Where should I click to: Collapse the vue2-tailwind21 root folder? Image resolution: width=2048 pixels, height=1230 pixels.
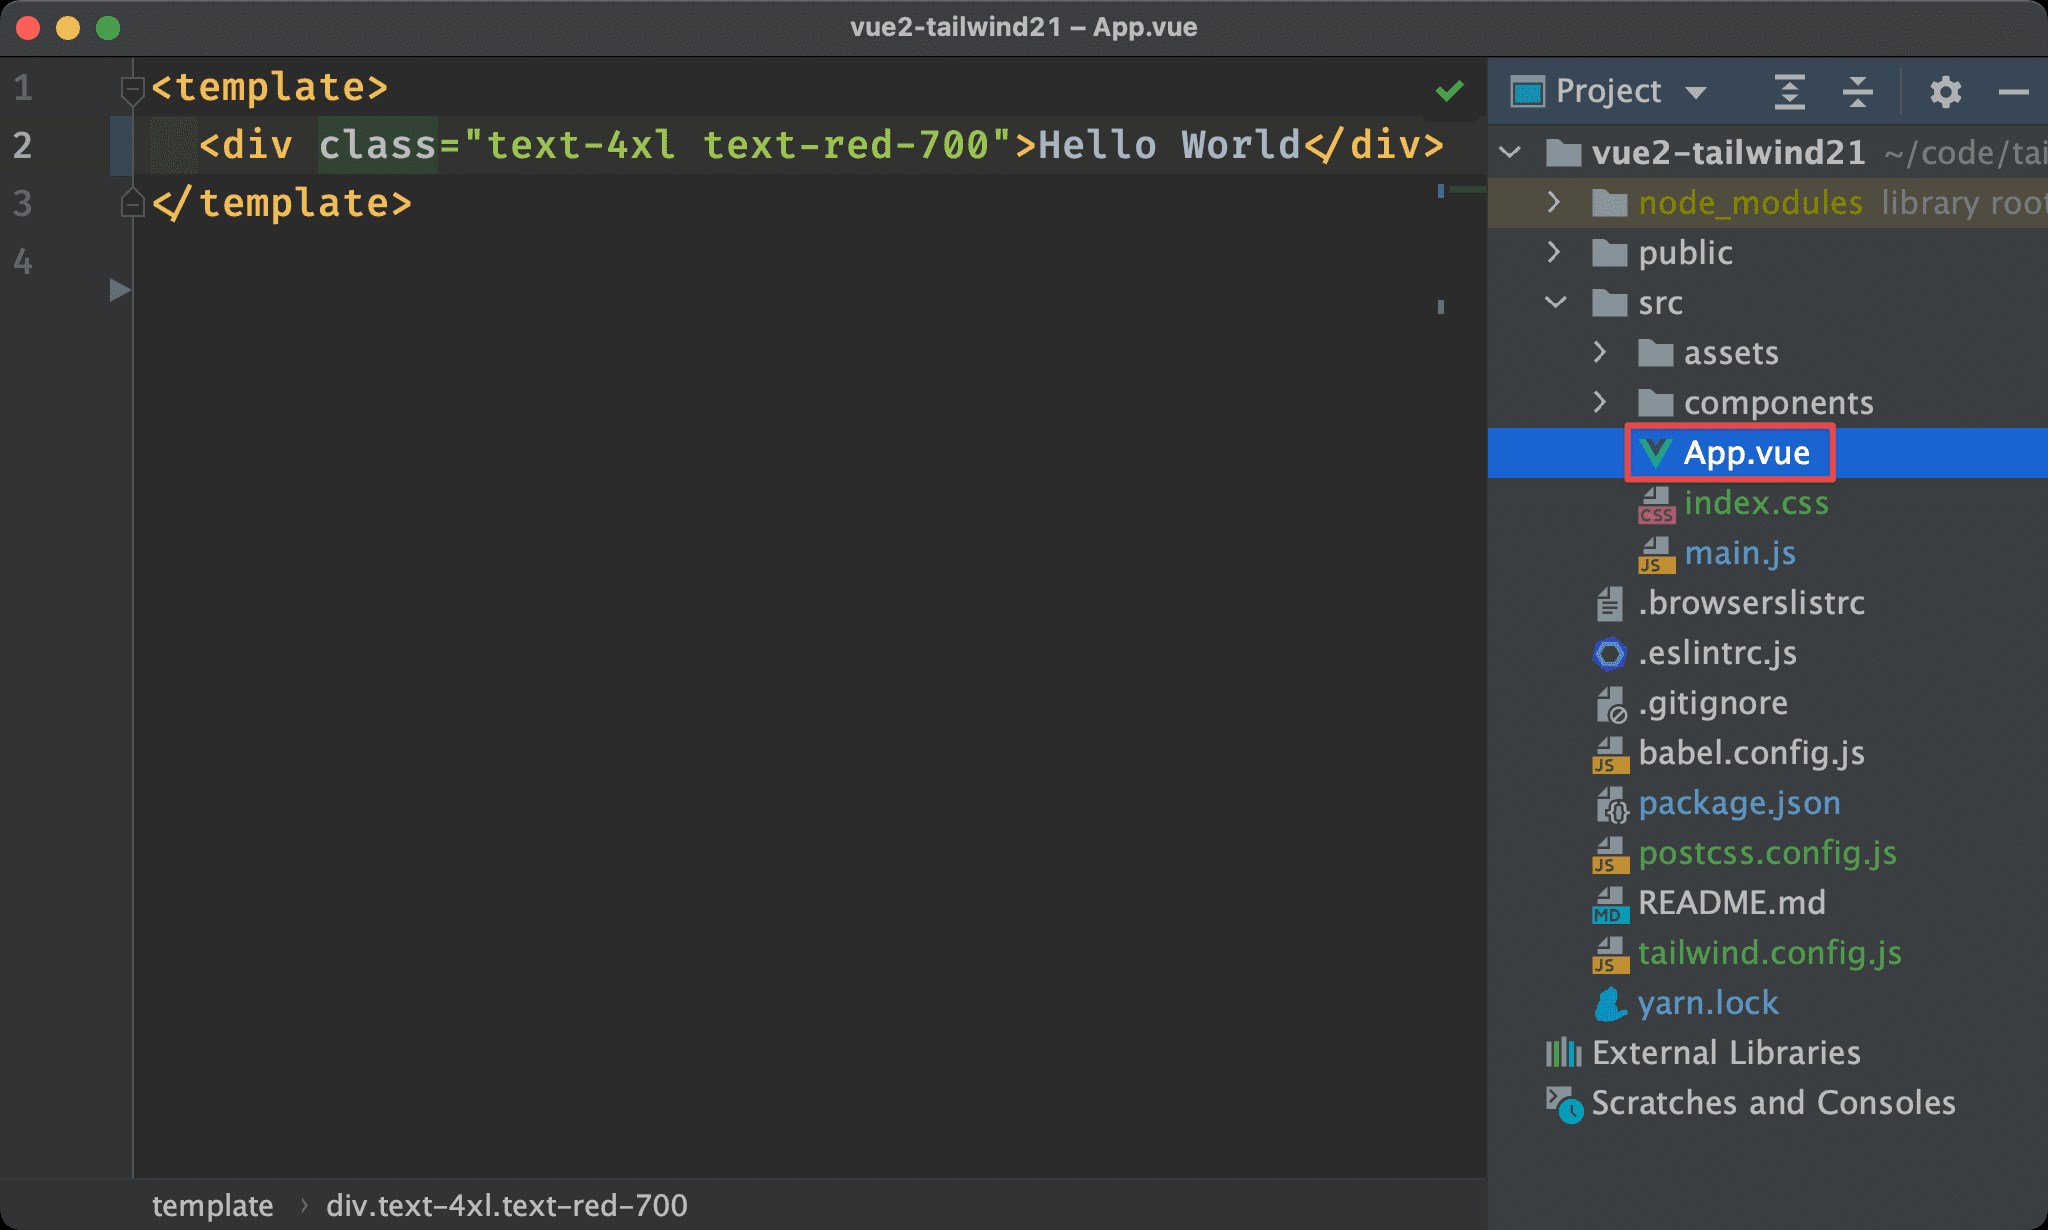(1511, 153)
